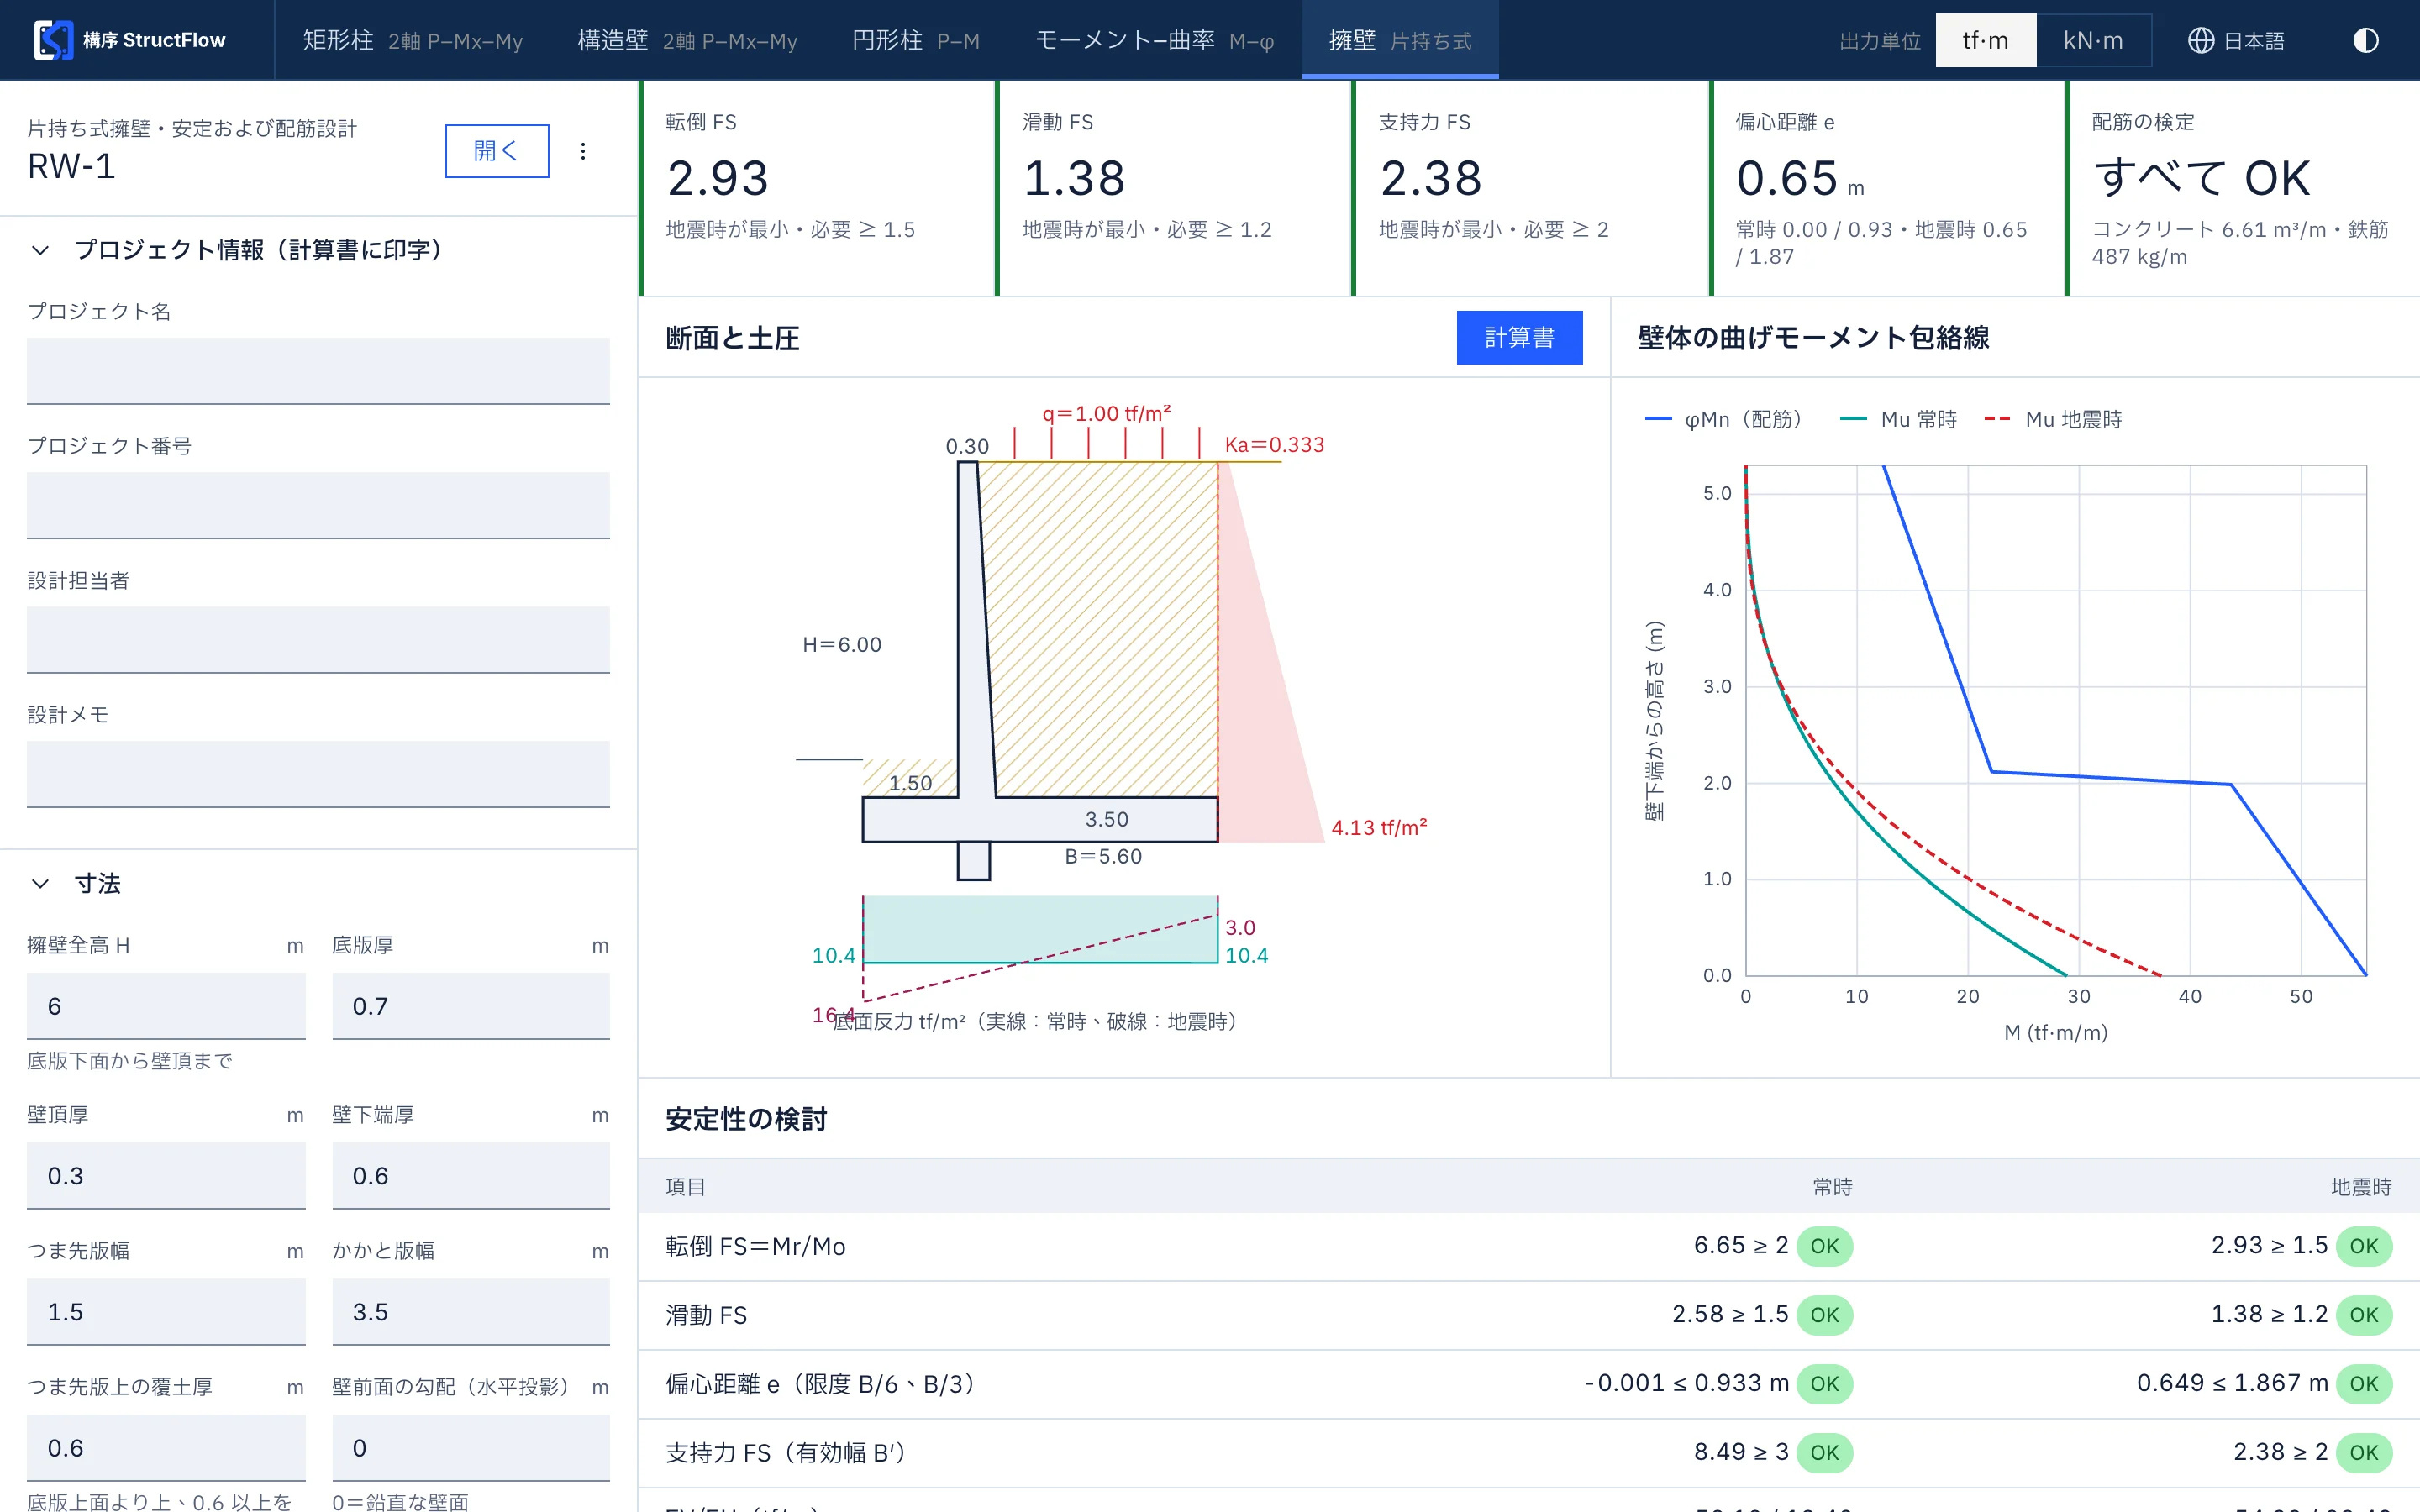Open the language globe selector
This screenshot has height=1512, width=2420.
click(x=2236, y=40)
